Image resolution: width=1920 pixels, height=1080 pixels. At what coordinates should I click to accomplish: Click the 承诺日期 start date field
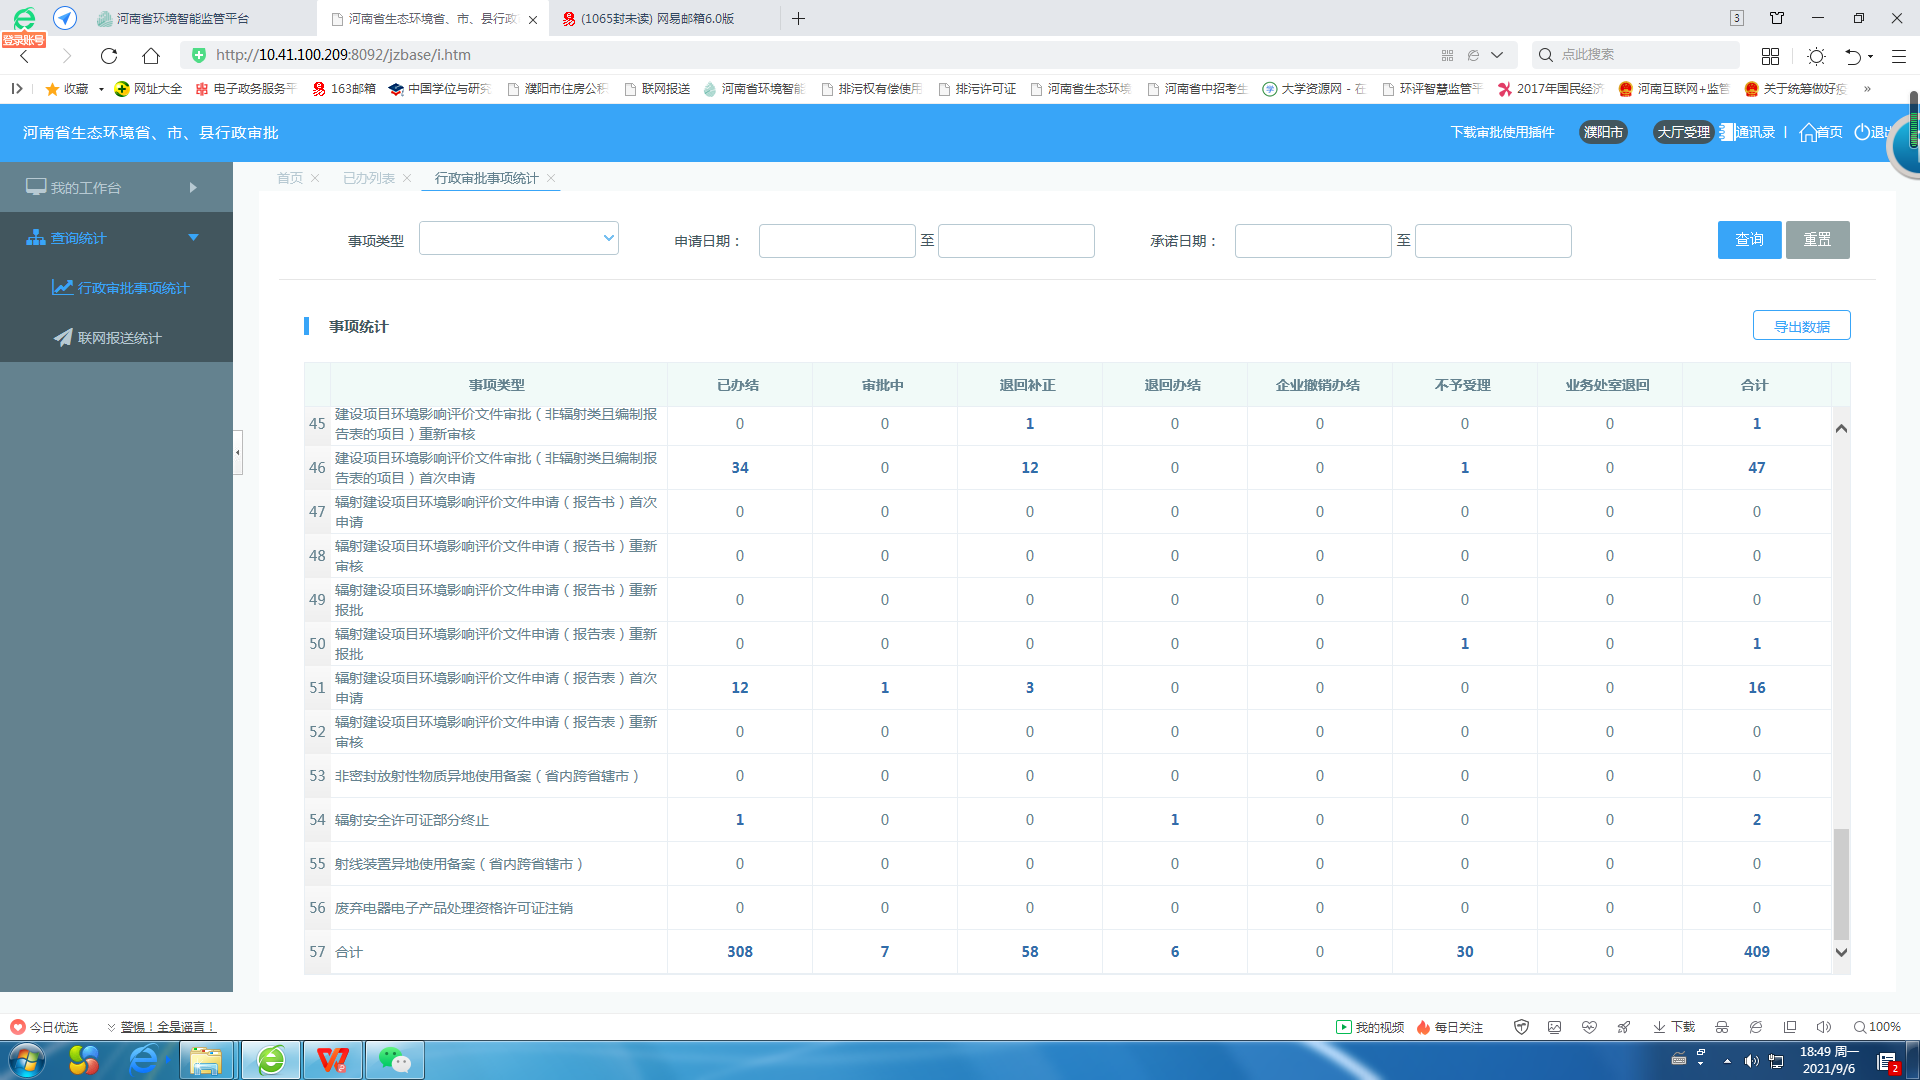[x=1313, y=241]
